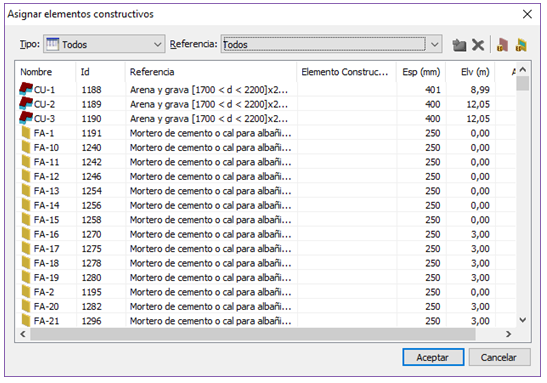The width and height of the screenshot is (547, 383).
Task: Click the wall icon next to FA-10
Action: coord(26,147)
